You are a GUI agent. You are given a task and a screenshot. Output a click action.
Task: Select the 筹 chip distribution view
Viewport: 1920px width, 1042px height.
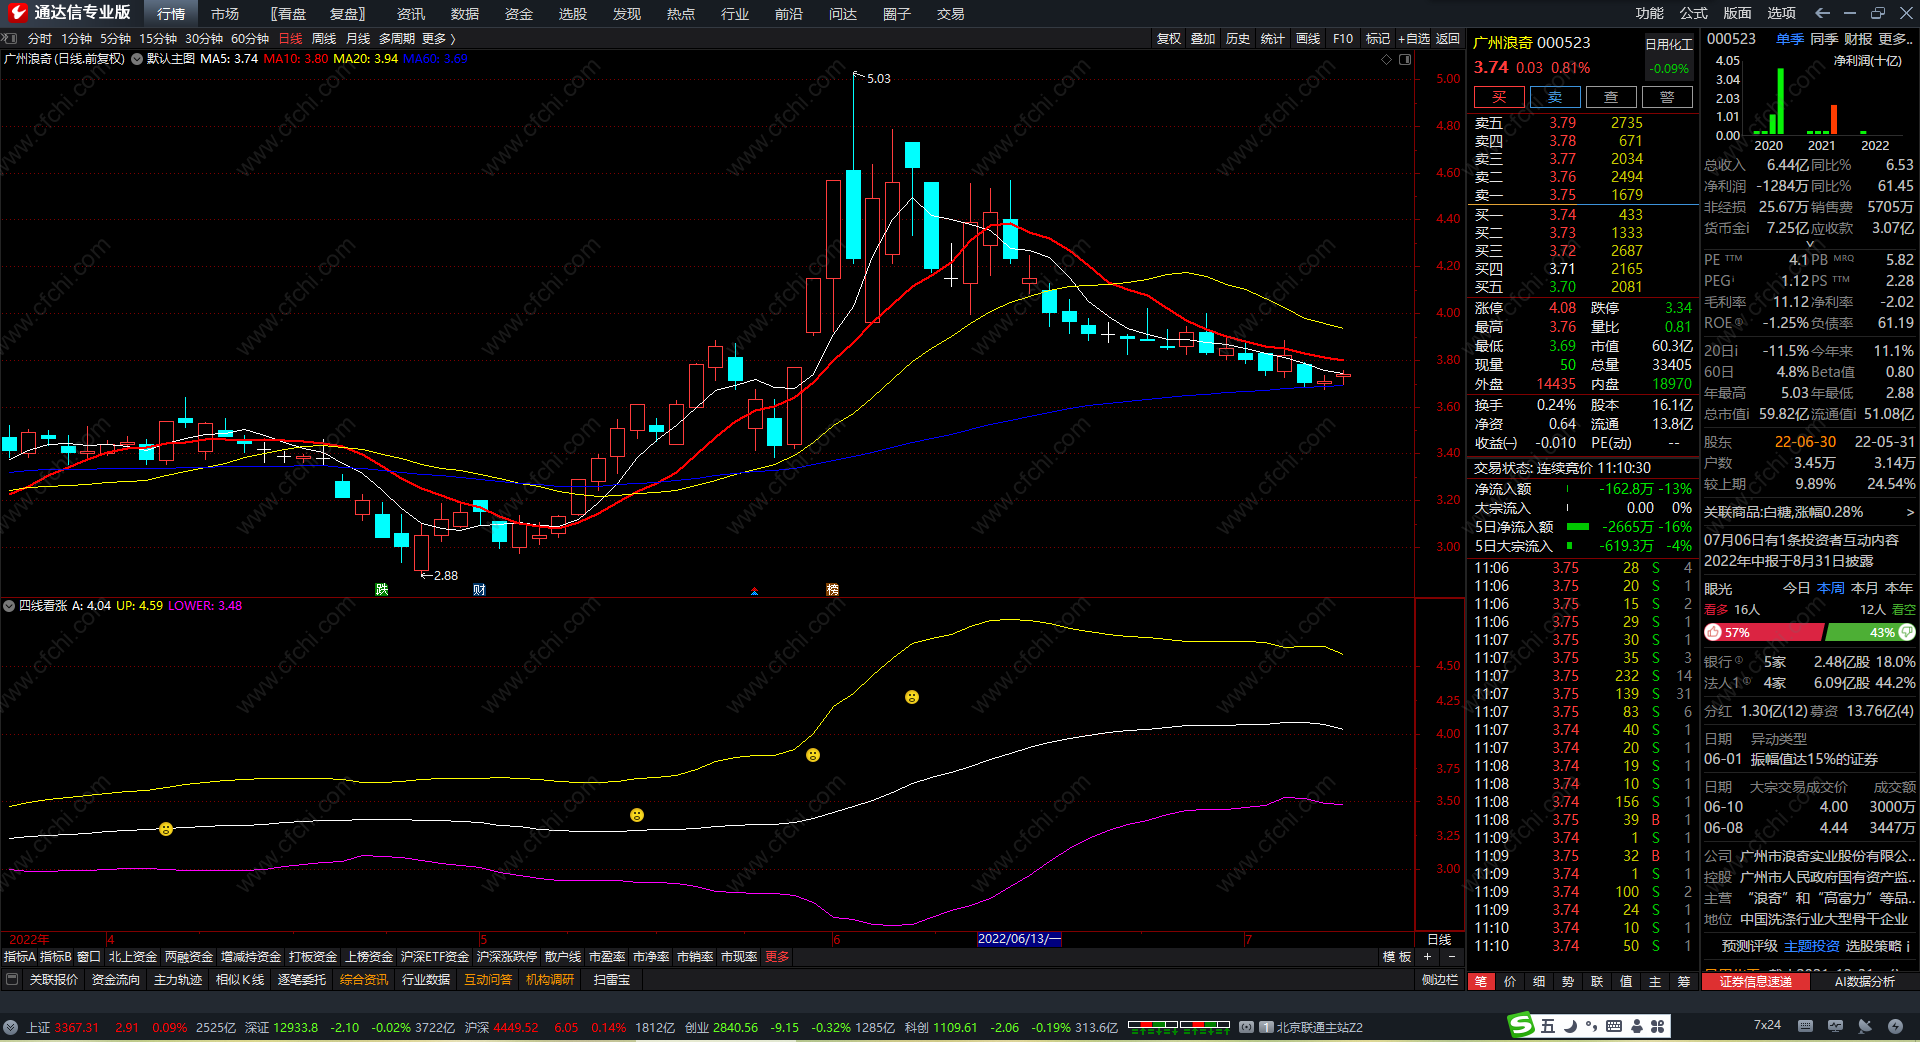(x=1684, y=981)
